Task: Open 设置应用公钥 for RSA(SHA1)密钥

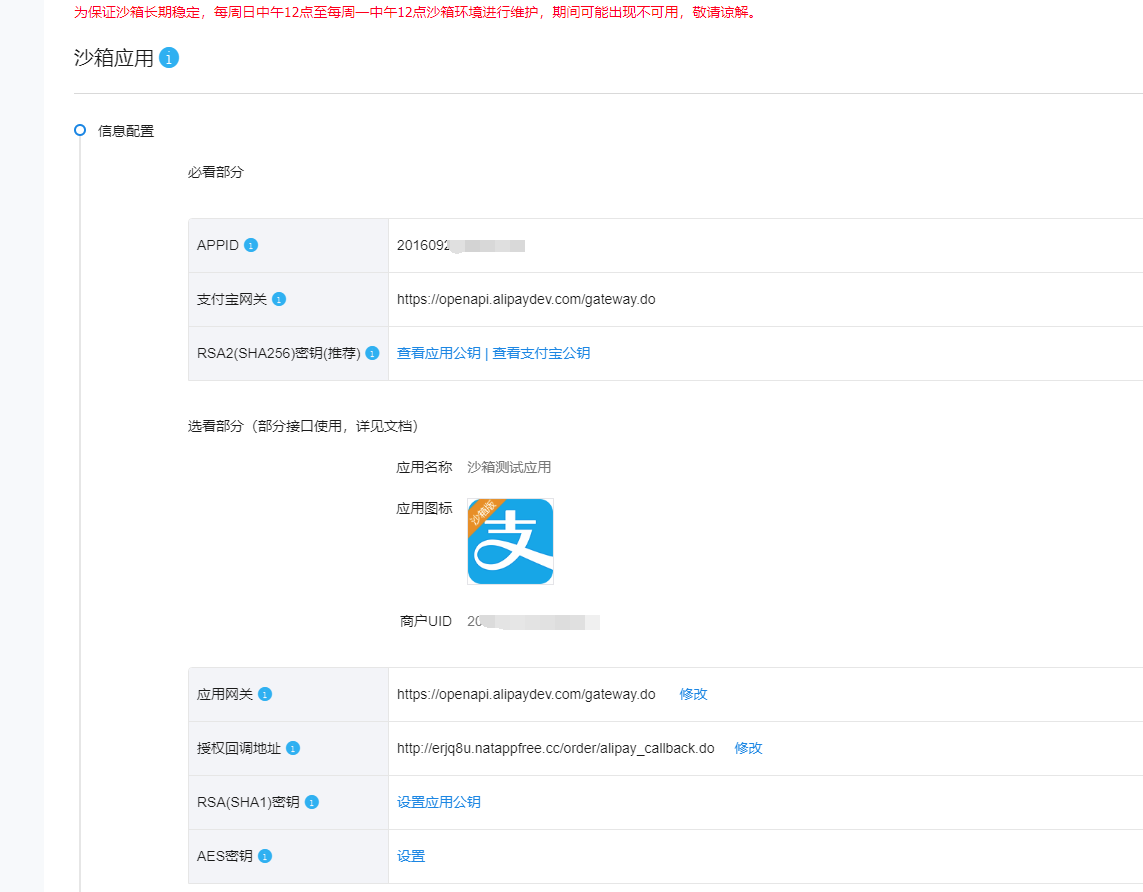Action: pos(438,802)
